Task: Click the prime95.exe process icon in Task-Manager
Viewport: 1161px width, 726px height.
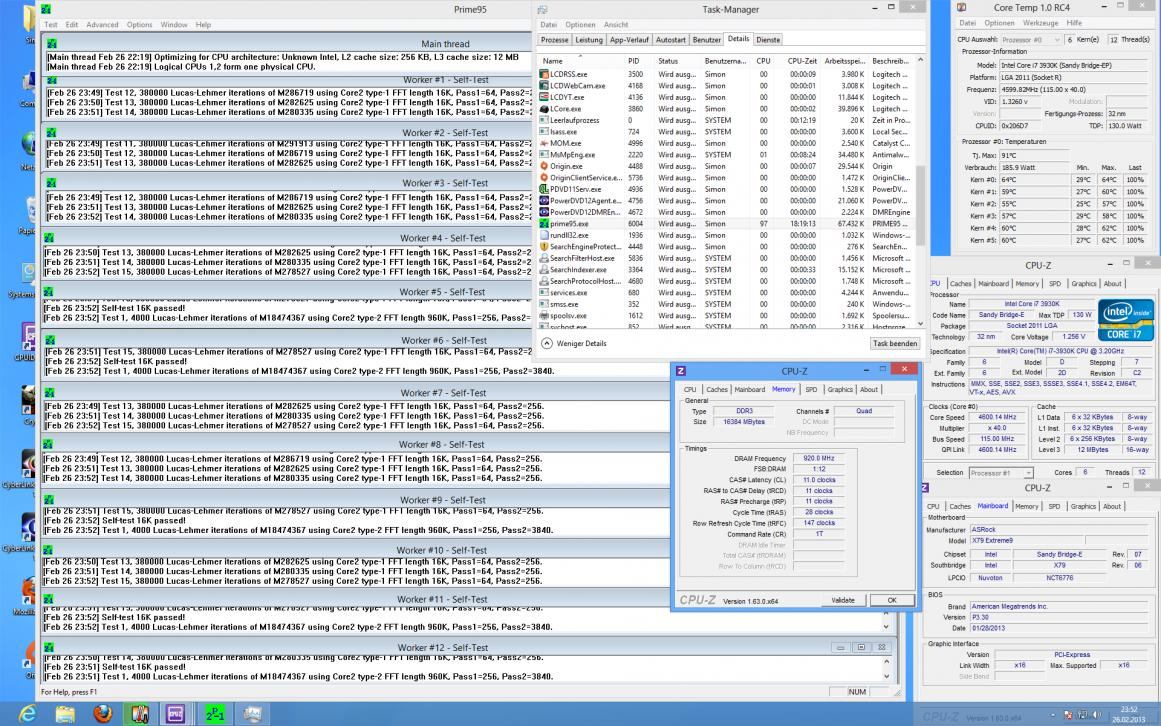Action: tap(543, 223)
